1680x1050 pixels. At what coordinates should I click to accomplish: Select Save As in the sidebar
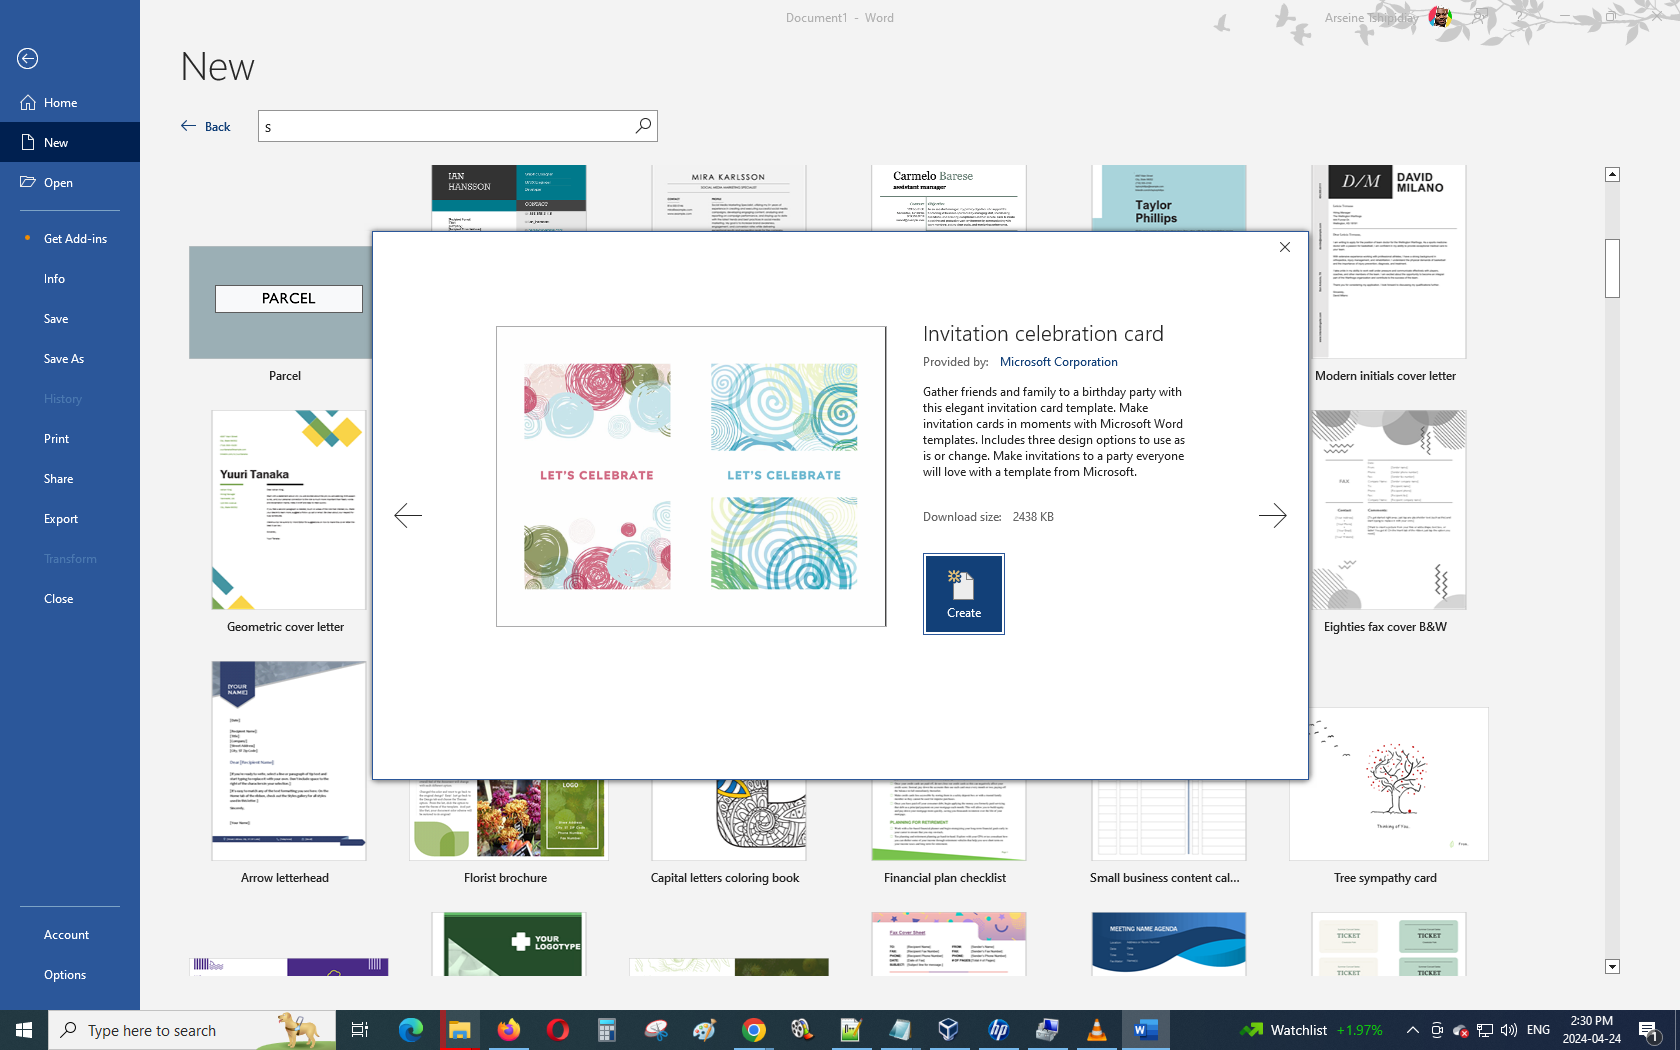pos(64,359)
